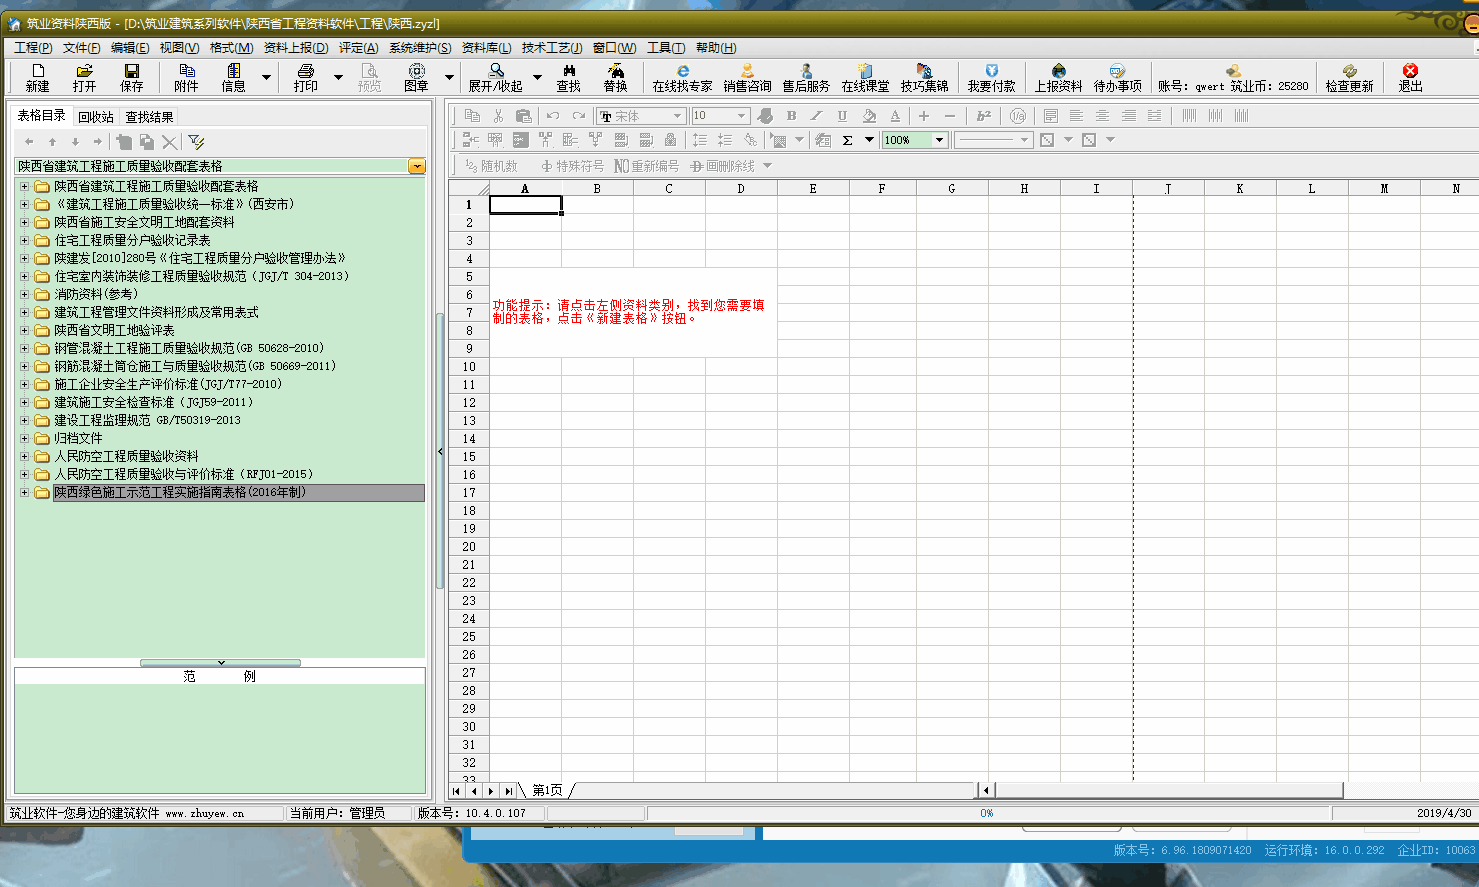Click the 新建 (New) toolbar icon
This screenshot has height=887, width=1479.
click(37, 77)
